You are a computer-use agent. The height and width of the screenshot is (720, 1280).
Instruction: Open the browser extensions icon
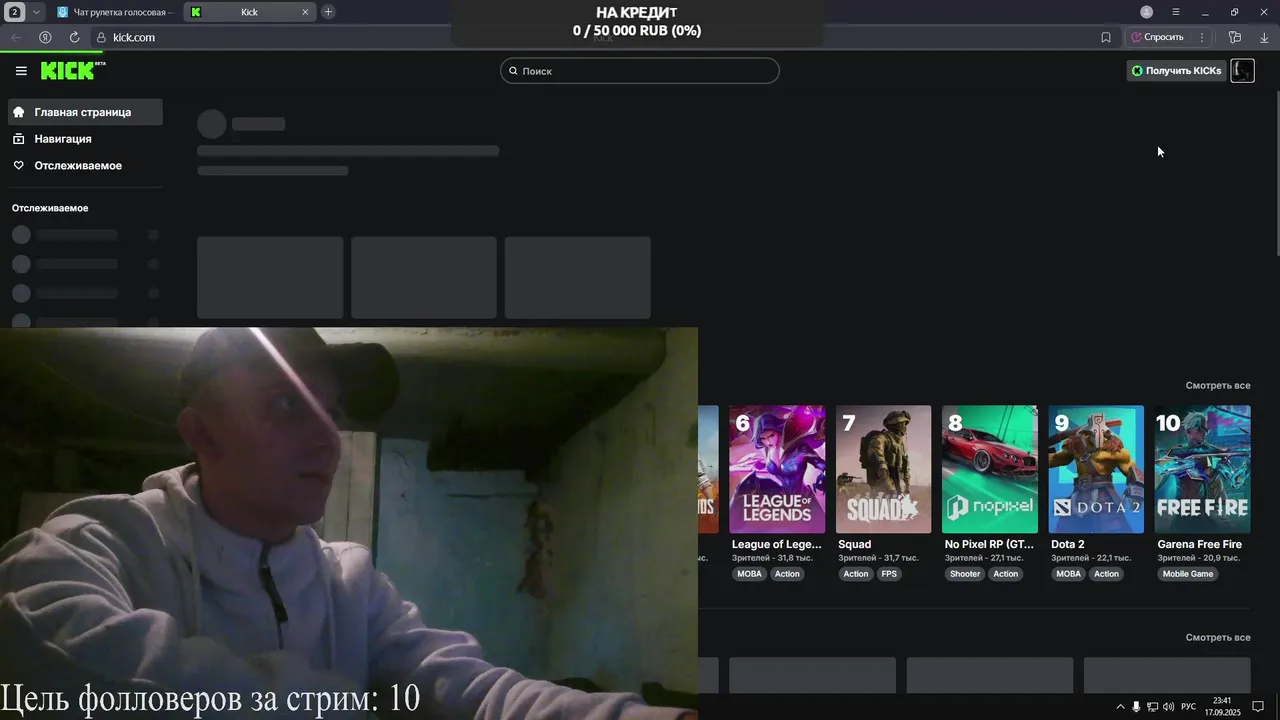pos(1235,37)
